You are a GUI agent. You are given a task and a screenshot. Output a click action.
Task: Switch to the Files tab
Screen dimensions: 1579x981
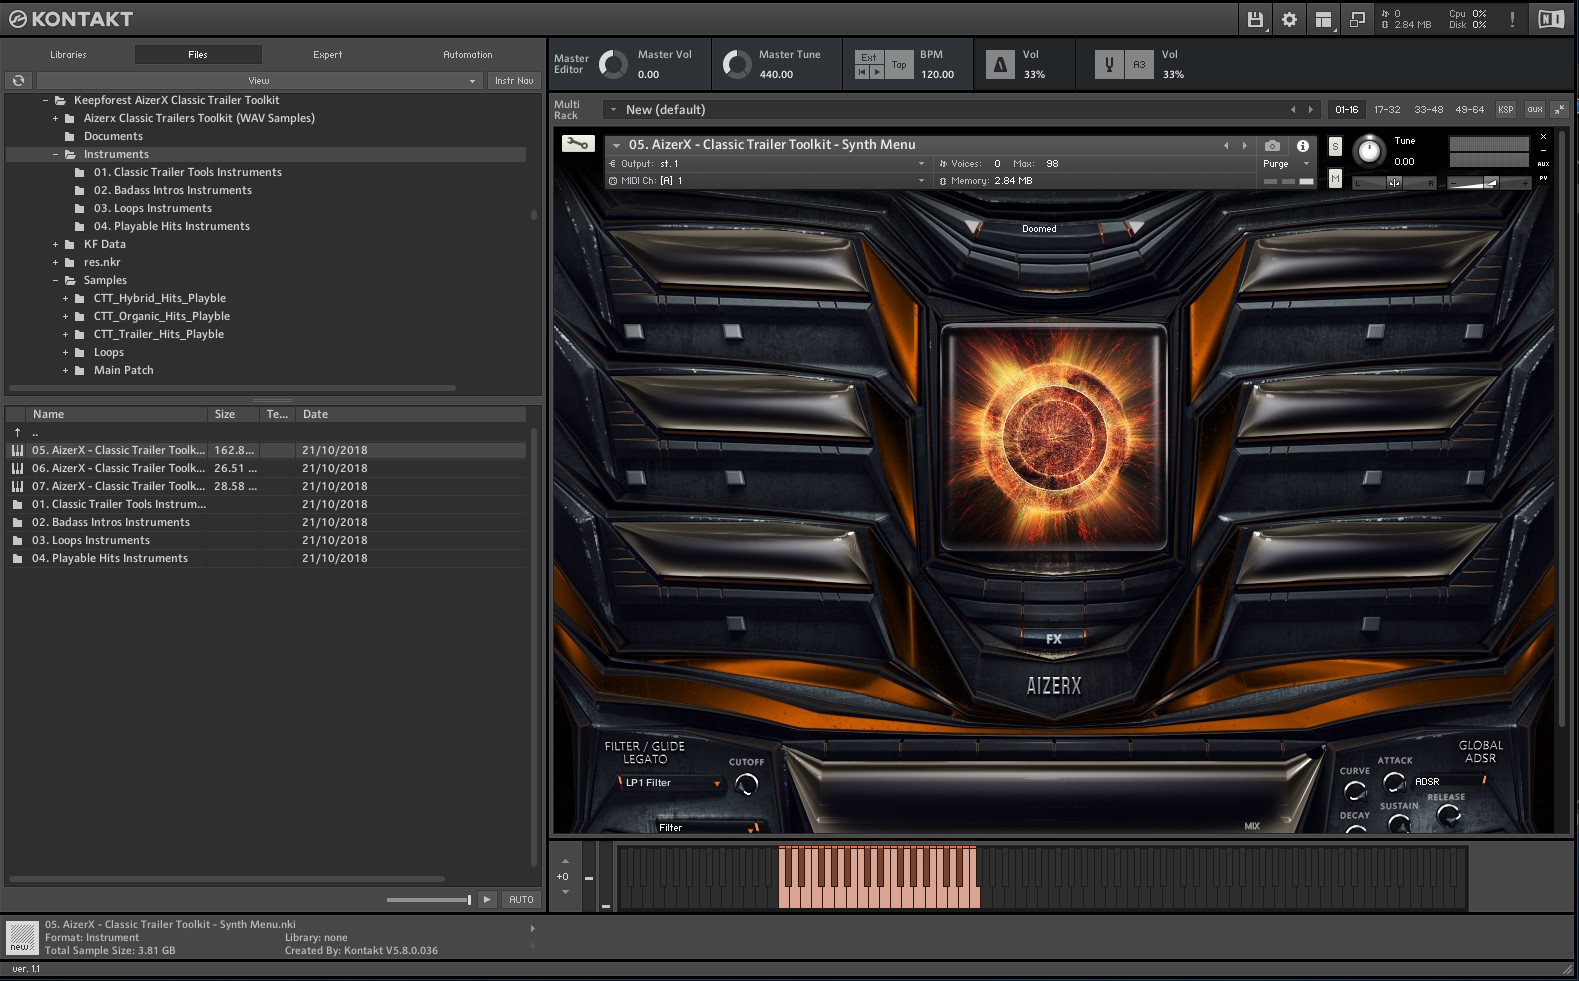[x=198, y=55]
